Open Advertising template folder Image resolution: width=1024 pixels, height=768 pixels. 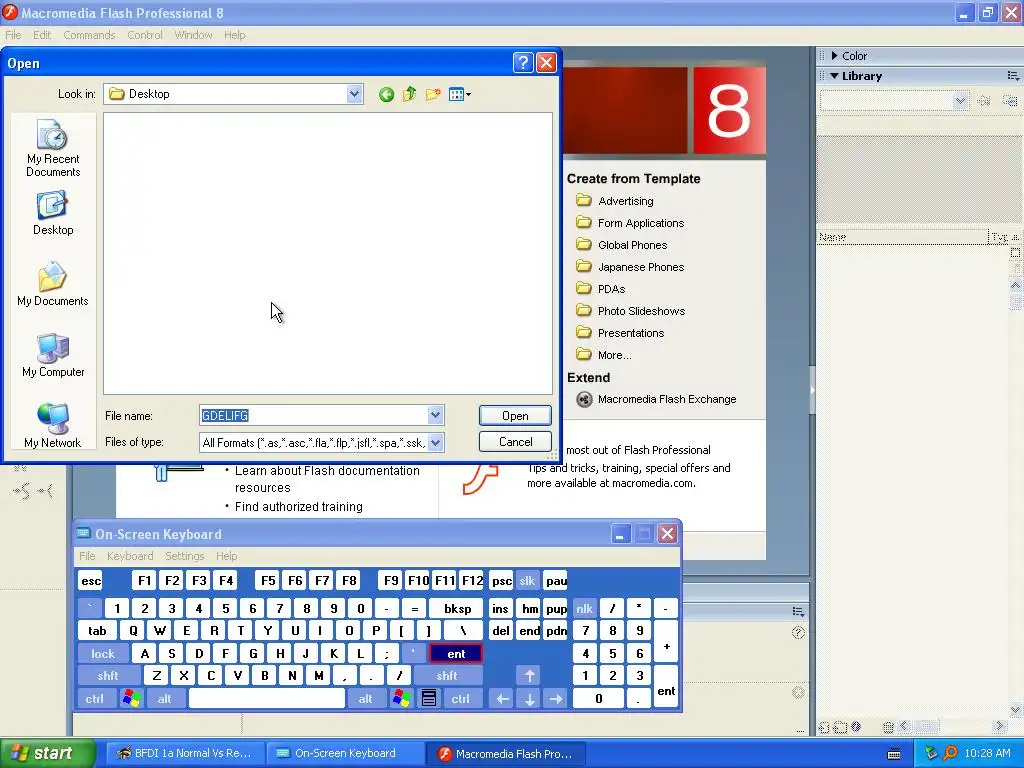615,200
